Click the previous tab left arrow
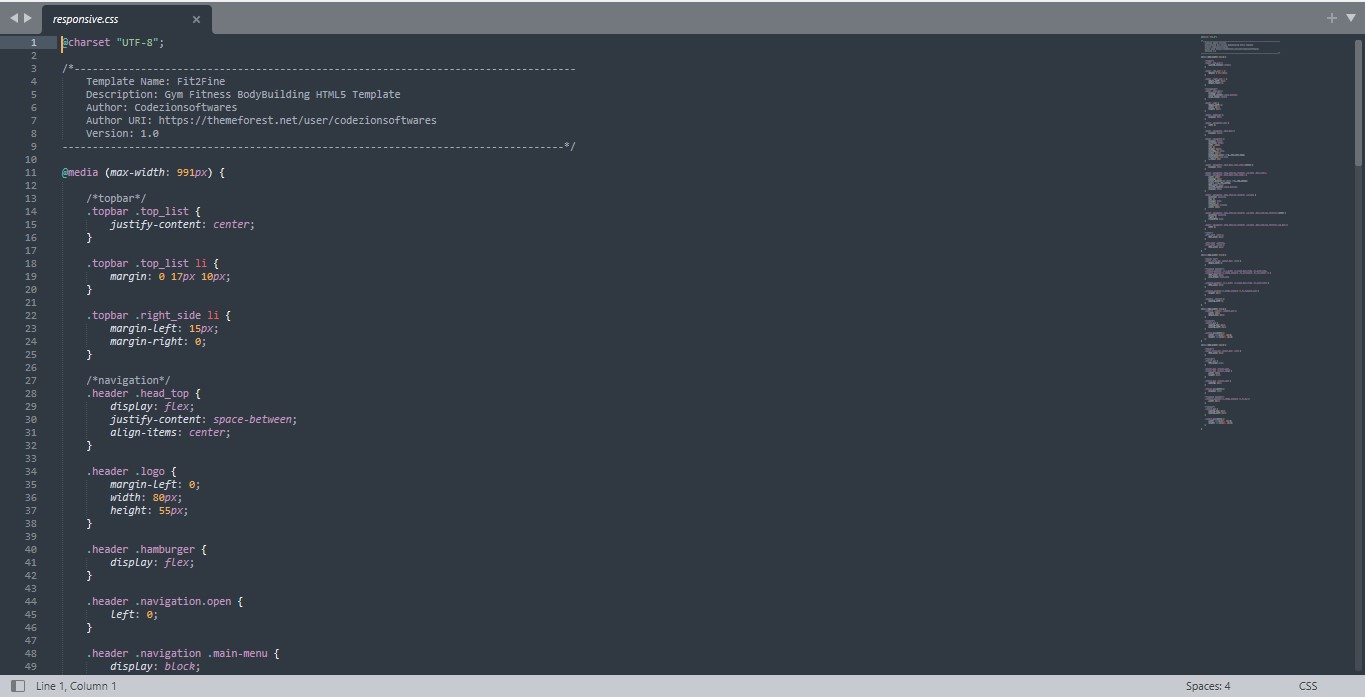The image size is (1365, 697). [14, 18]
